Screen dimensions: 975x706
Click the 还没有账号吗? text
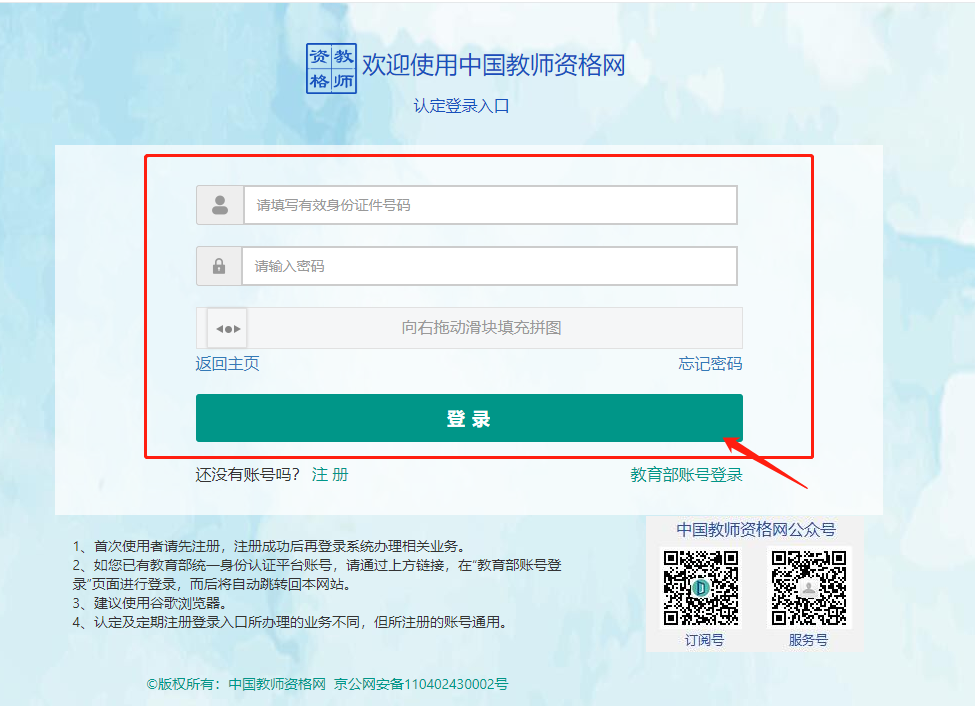[x=247, y=475]
